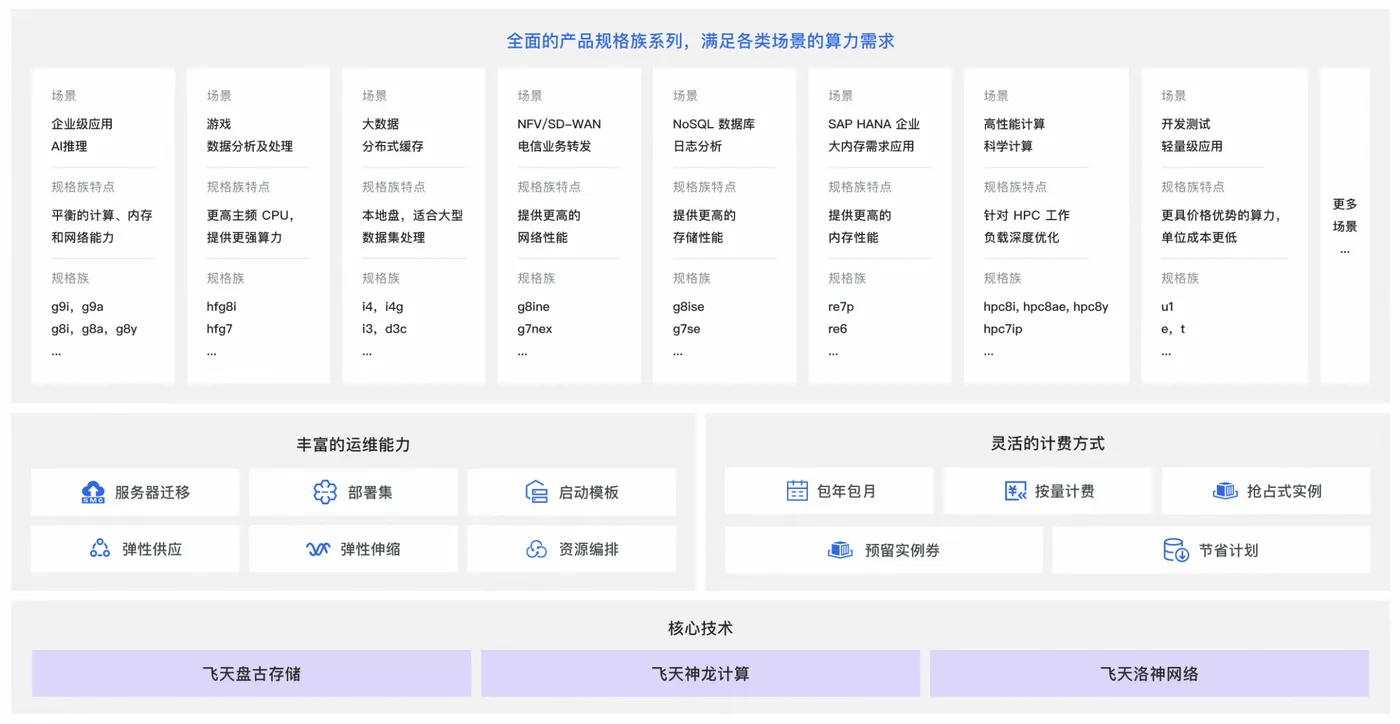Click the hfg8i spec family
Image resolution: width=1400 pixels, height=724 pixels.
(x=222, y=307)
